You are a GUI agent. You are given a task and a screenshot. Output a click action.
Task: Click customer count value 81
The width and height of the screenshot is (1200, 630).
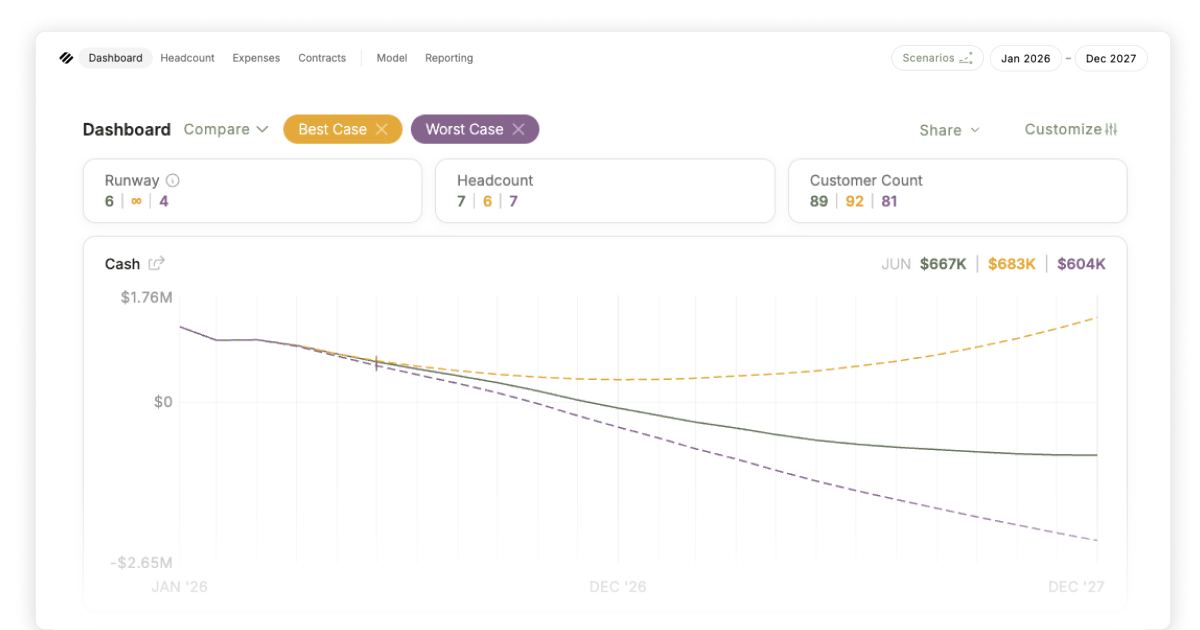pyautogui.click(x=889, y=201)
